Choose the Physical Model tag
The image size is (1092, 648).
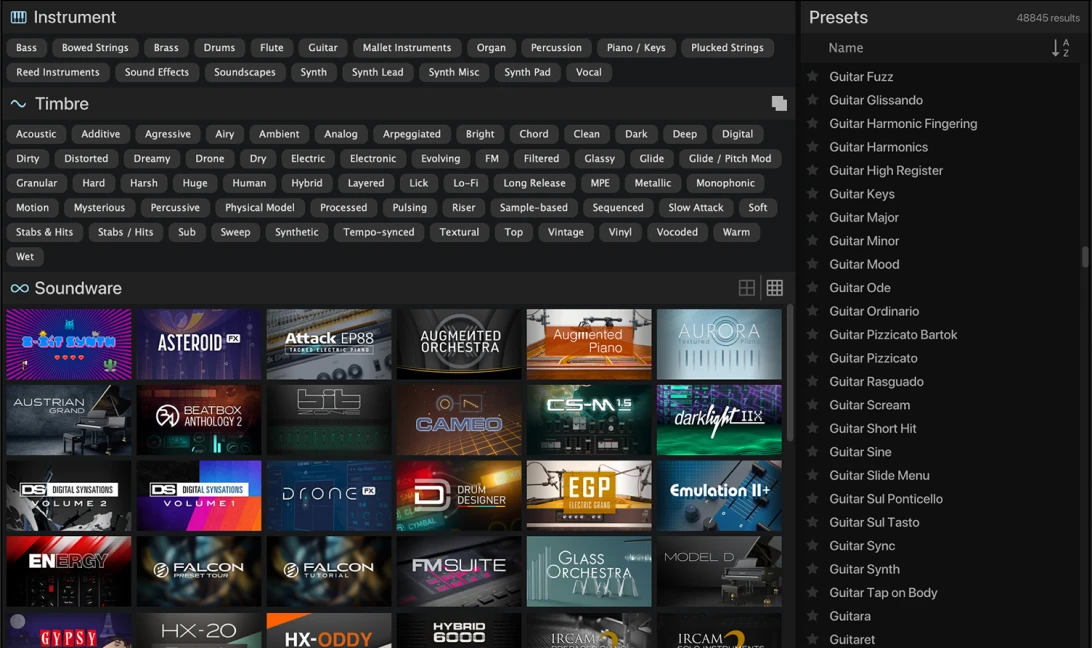pos(260,208)
